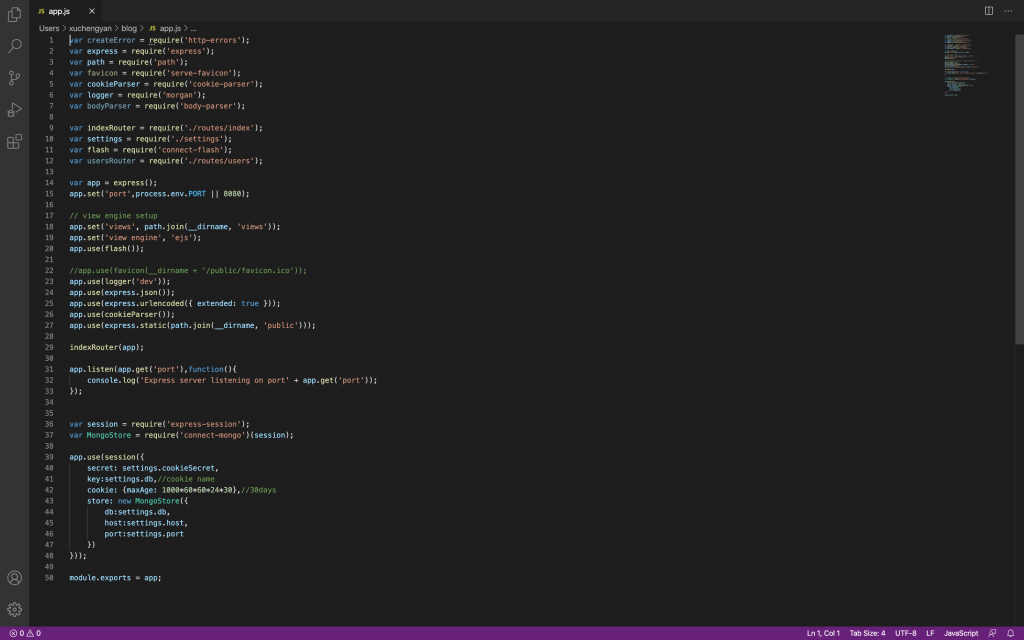Click process.env.PORT on line 15
This screenshot has width=1024, height=640.
tap(170, 194)
